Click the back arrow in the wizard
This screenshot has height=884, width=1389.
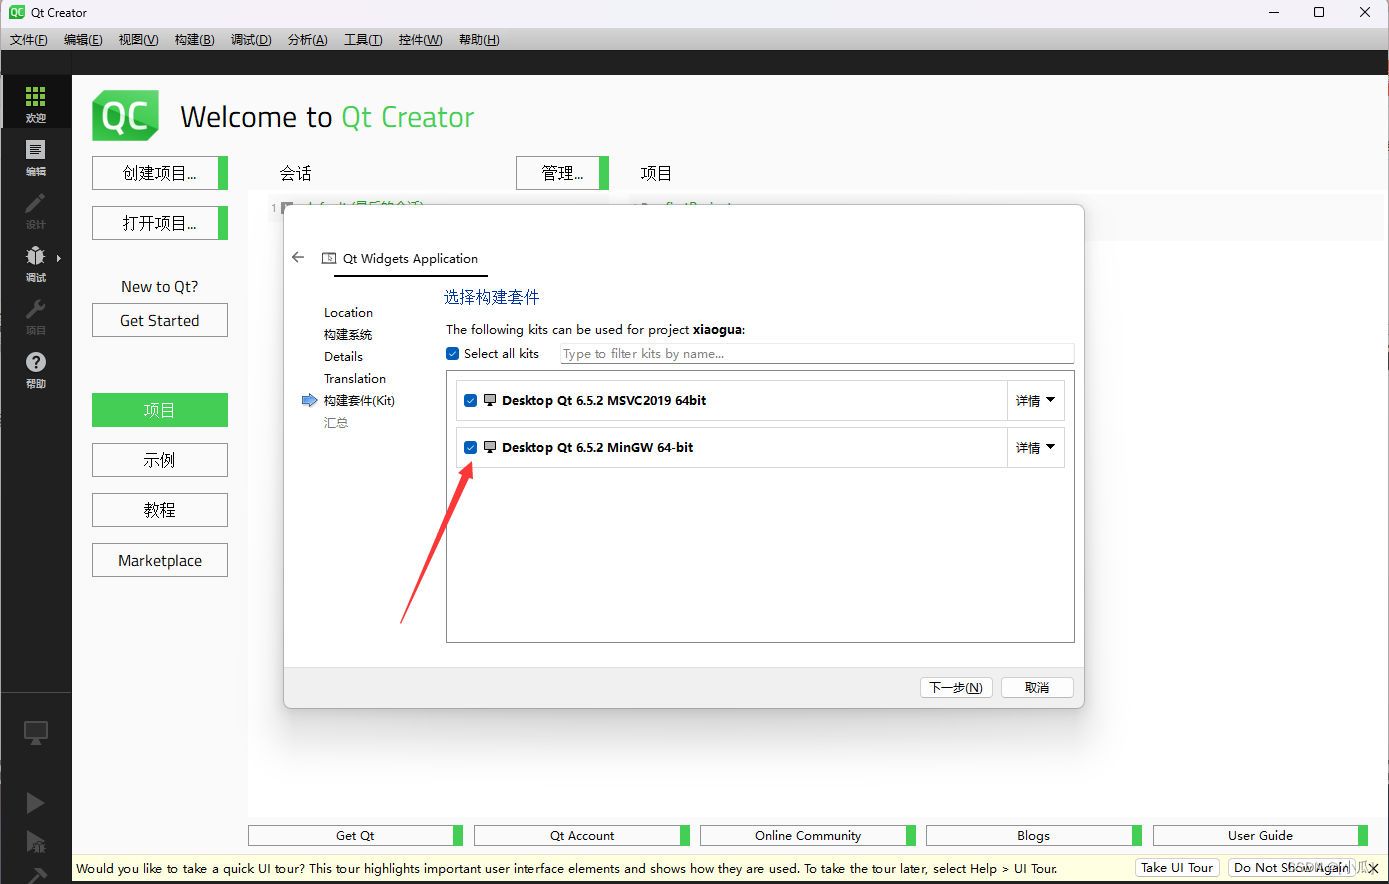tap(297, 257)
